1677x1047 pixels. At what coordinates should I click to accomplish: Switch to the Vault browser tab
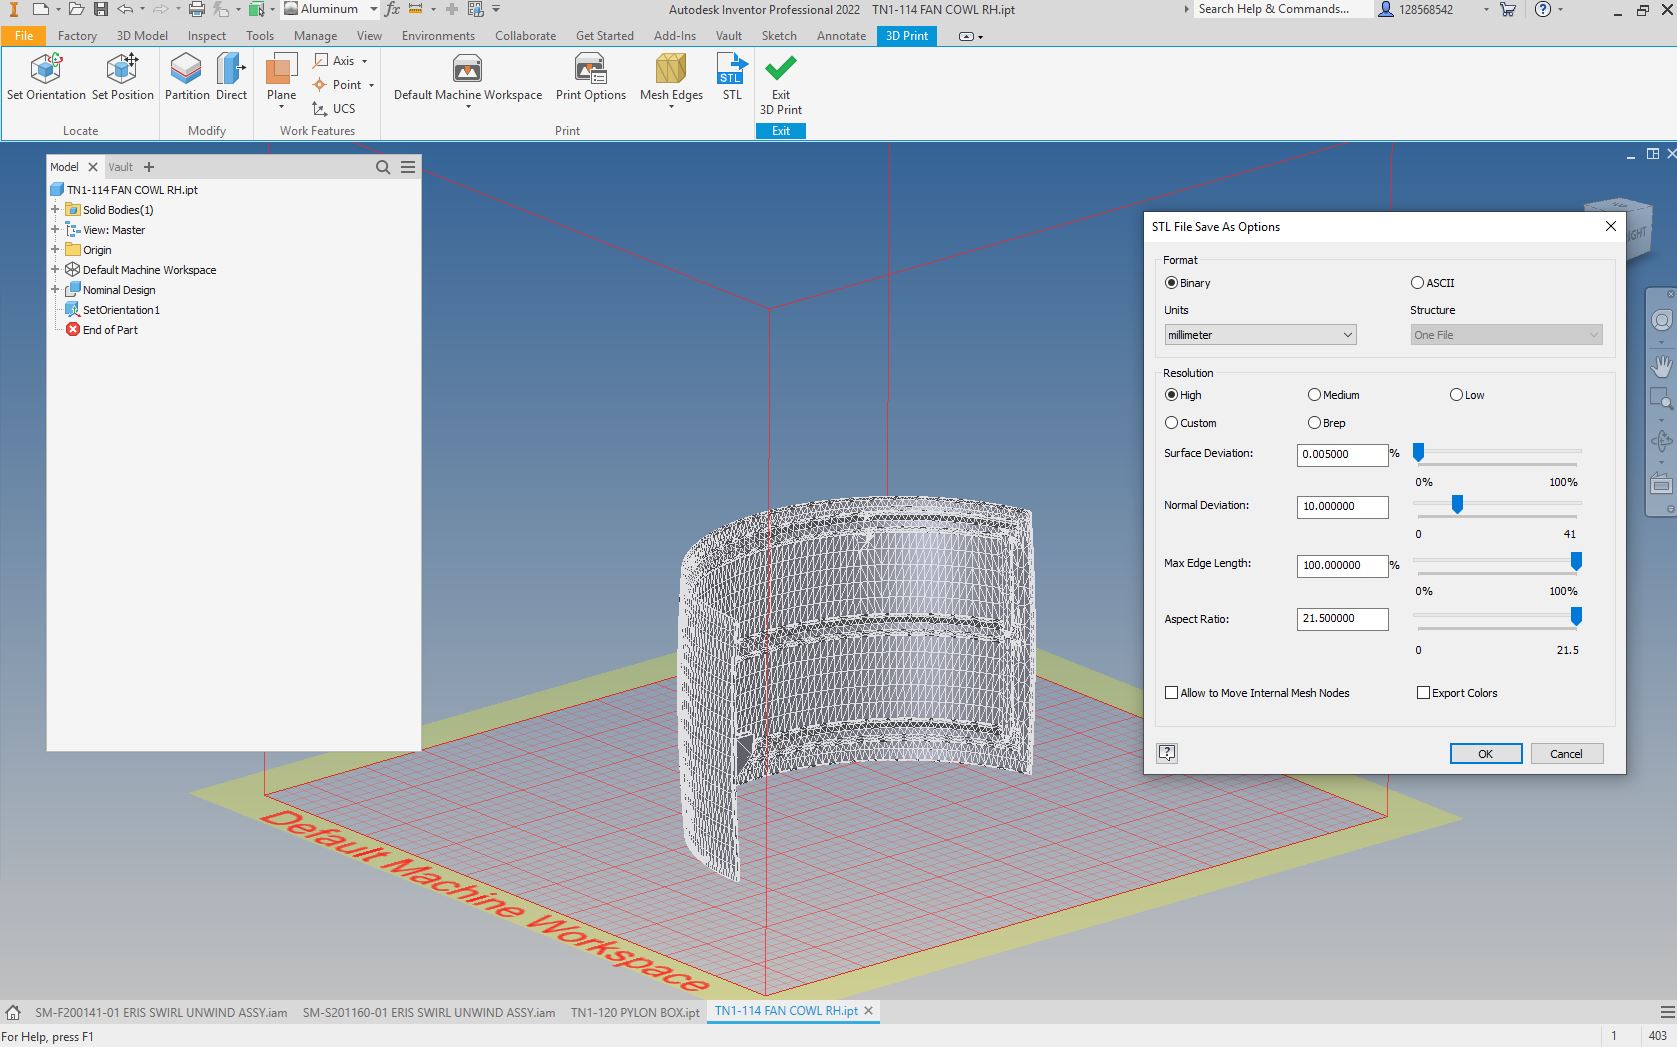pyautogui.click(x=120, y=167)
